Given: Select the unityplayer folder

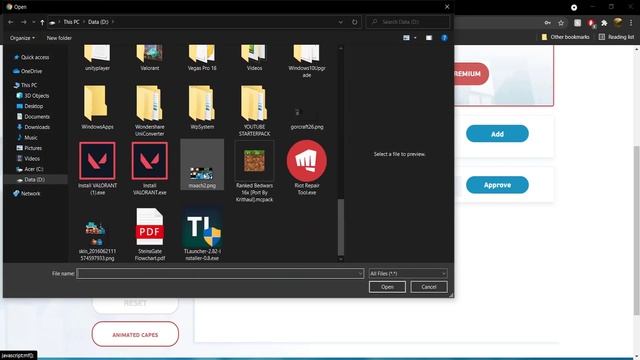Looking at the screenshot, I should pos(97,58).
